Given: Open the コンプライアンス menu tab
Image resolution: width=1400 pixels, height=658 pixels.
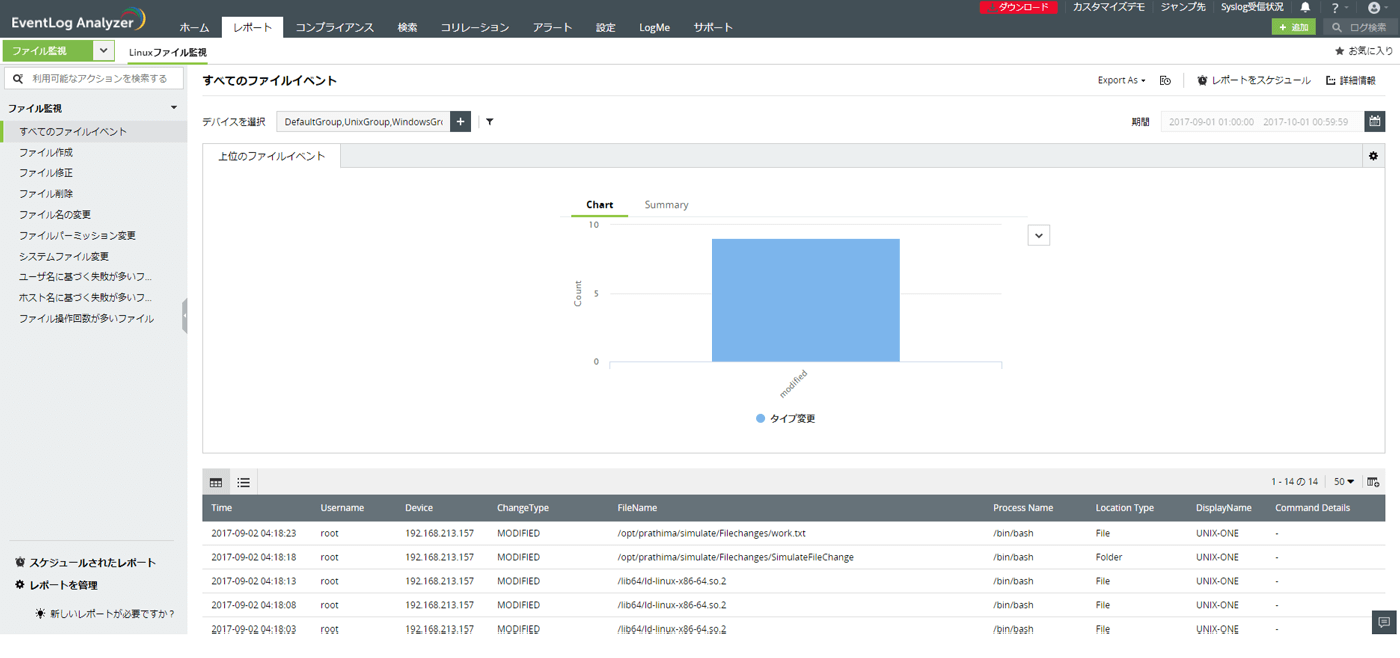Looking at the screenshot, I should coord(334,27).
